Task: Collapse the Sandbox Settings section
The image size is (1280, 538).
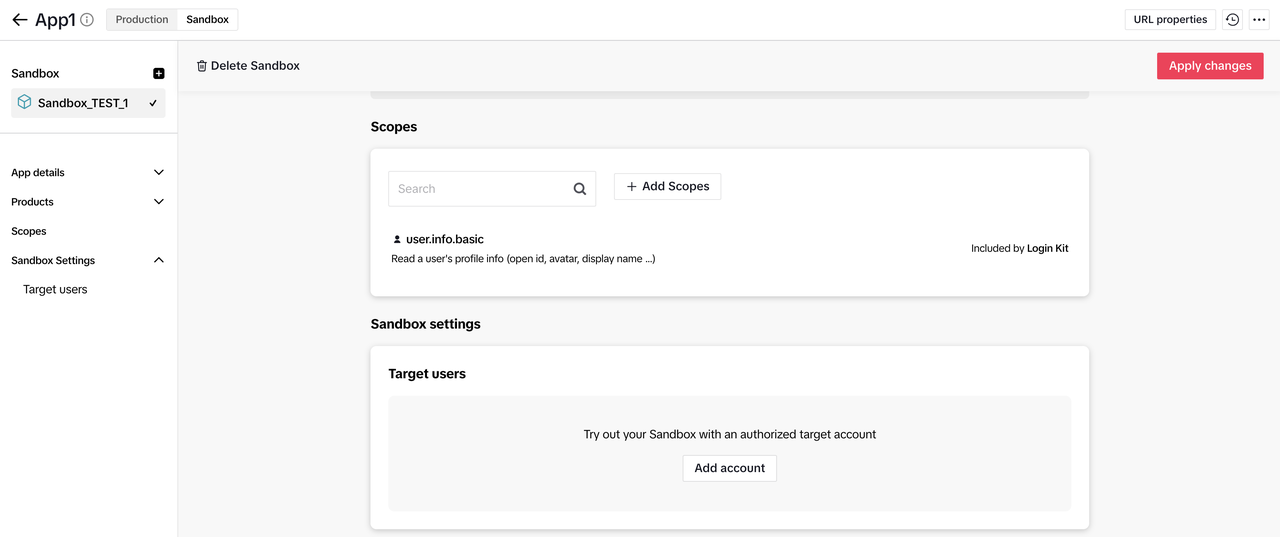Action: (158, 260)
